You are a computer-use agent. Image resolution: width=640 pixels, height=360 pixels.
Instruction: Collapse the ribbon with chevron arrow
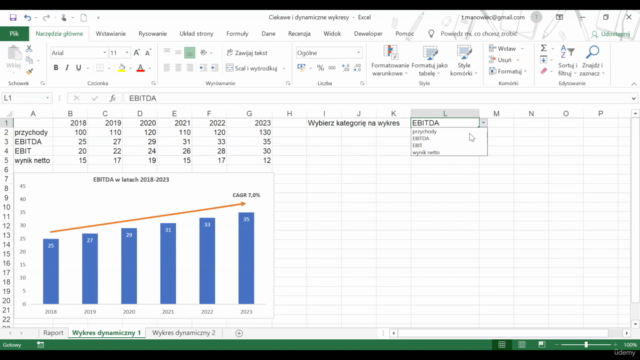tap(633, 84)
